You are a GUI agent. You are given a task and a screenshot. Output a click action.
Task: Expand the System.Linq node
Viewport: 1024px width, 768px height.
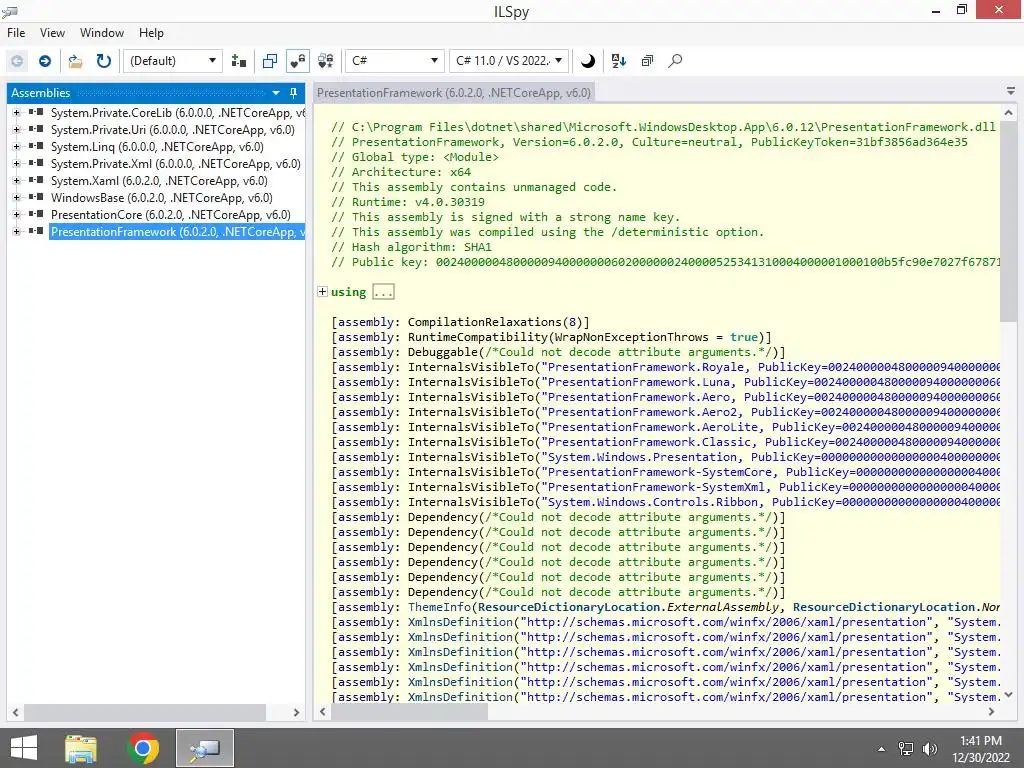[x=16, y=147]
